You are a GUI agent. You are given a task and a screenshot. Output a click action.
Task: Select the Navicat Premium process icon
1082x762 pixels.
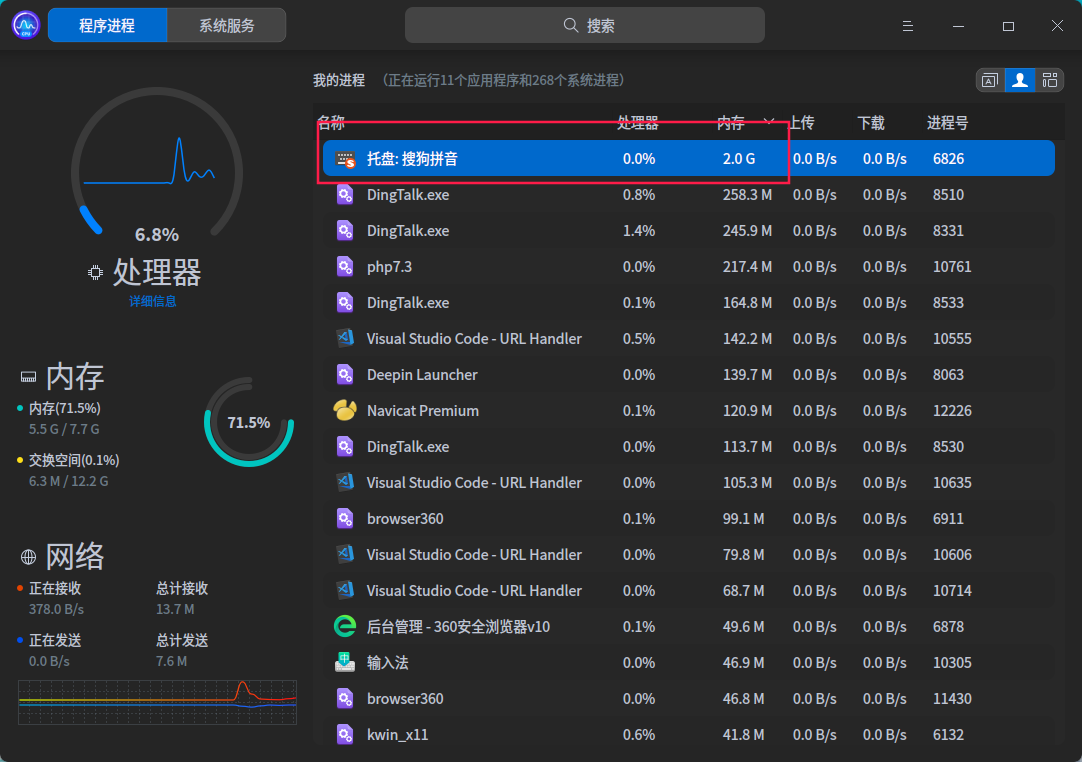point(345,411)
